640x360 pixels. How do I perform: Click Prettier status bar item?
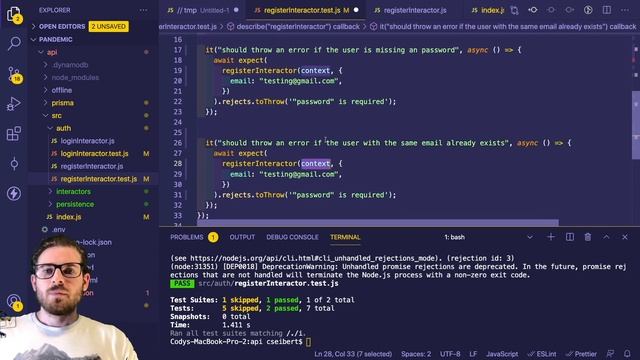pyautogui.click(x=582, y=354)
